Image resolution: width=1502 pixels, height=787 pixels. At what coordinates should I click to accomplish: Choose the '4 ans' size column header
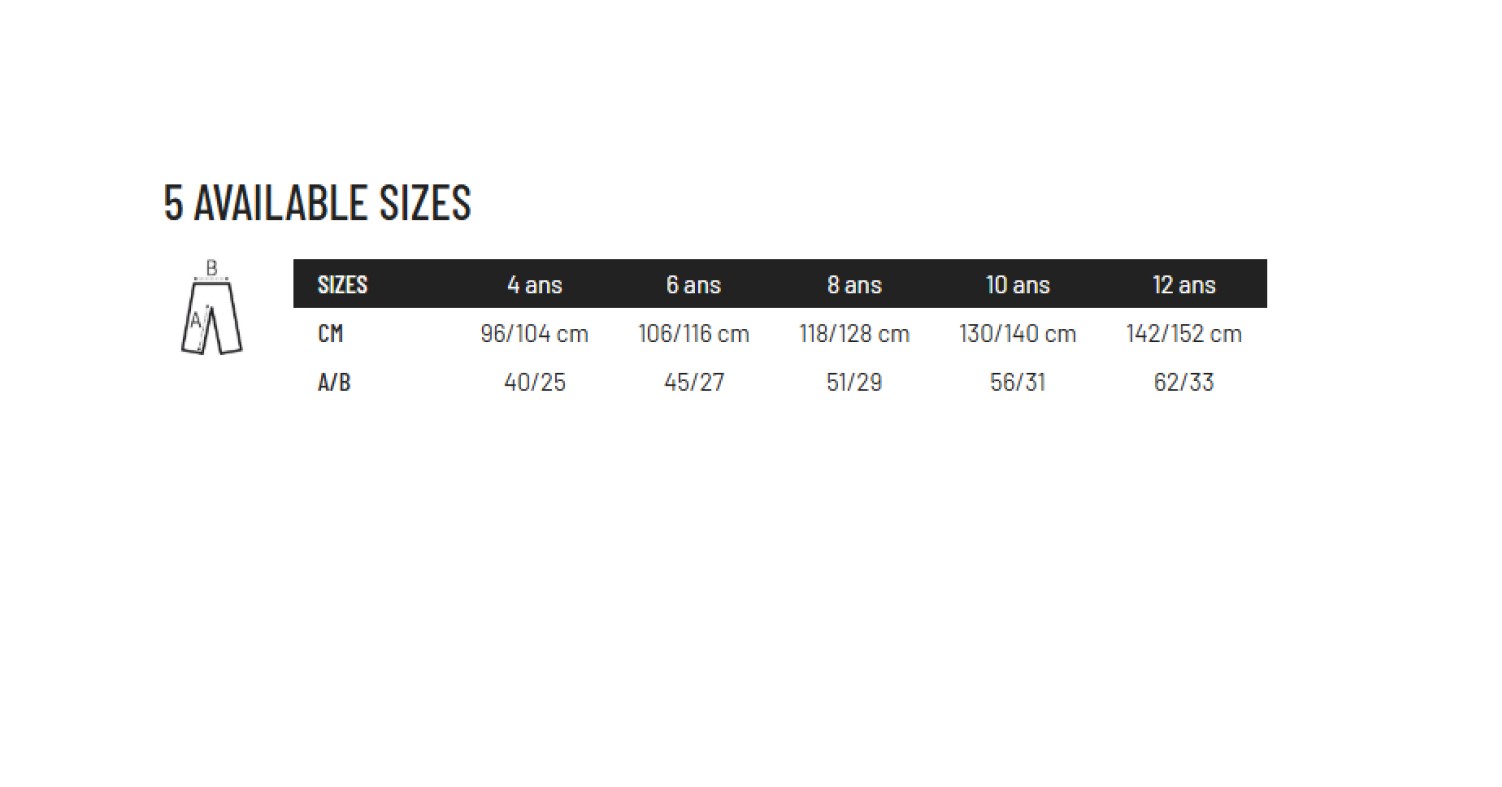coord(534,285)
